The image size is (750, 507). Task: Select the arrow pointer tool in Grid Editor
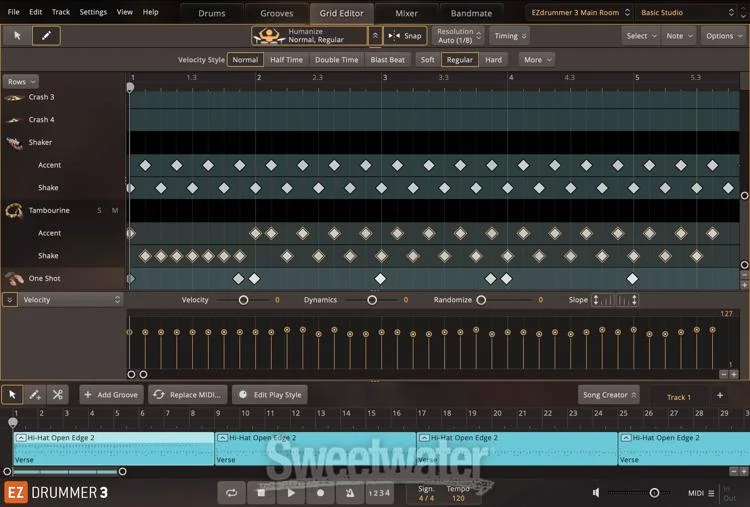[18, 35]
